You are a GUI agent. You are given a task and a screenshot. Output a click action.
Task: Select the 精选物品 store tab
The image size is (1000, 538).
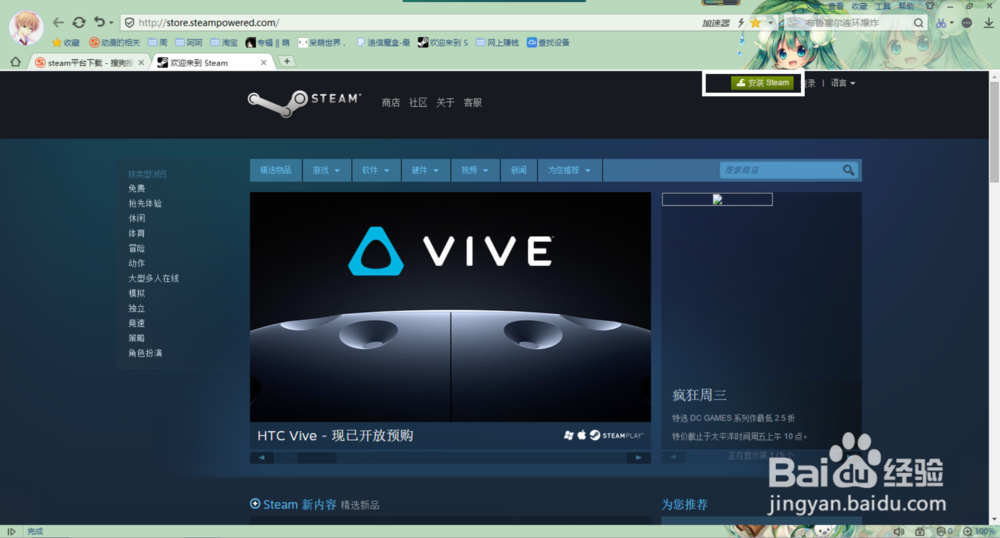coord(276,170)
